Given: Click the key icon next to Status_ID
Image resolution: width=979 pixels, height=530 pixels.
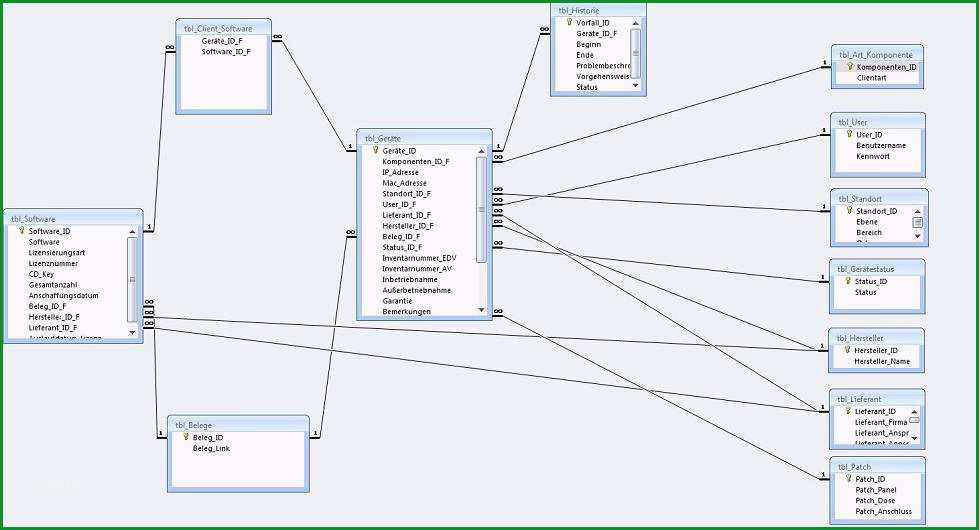Looking at the screenshot, I should pyautogui.click(x=848, y=281).
